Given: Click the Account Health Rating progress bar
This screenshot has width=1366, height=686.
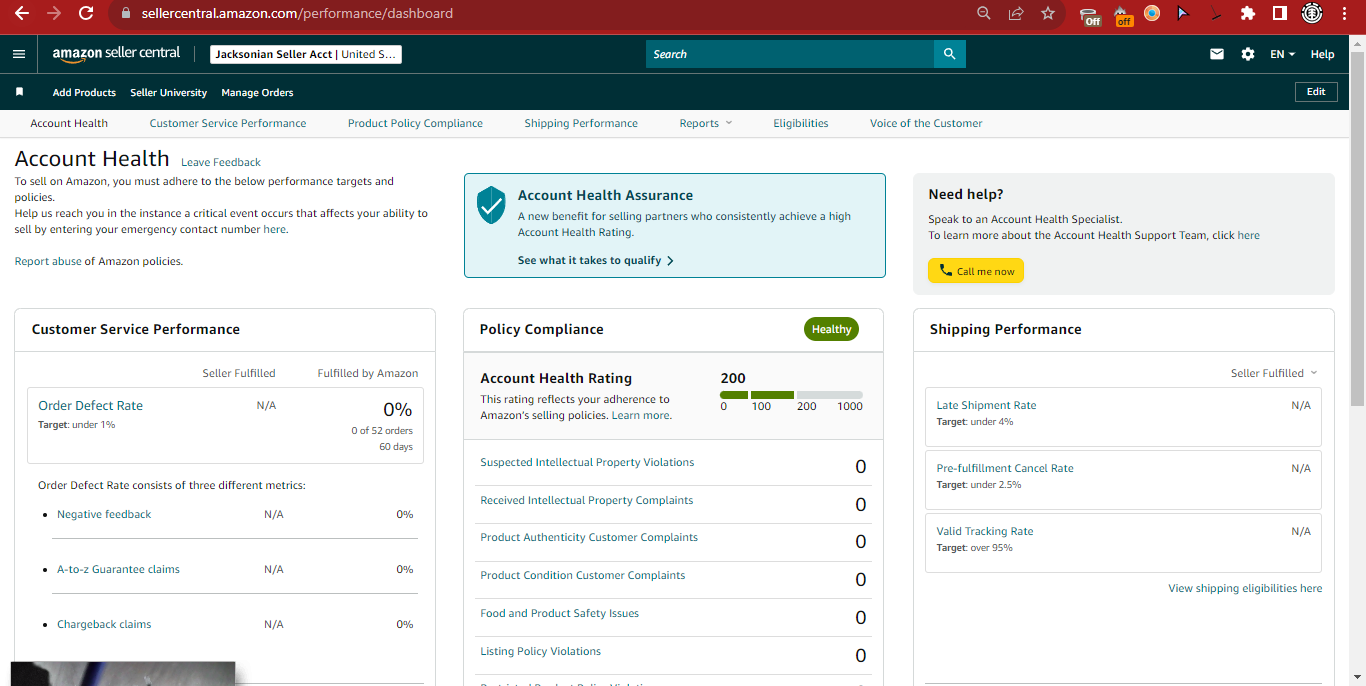Looking at the screenshot, I should pos(791,395).
